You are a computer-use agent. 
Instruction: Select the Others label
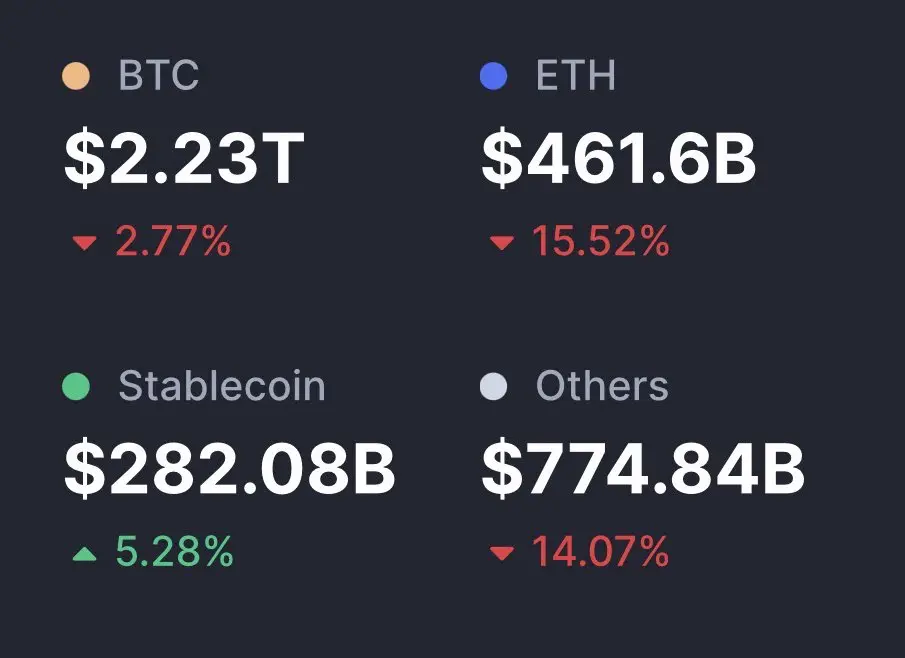[x=602, y=387]
